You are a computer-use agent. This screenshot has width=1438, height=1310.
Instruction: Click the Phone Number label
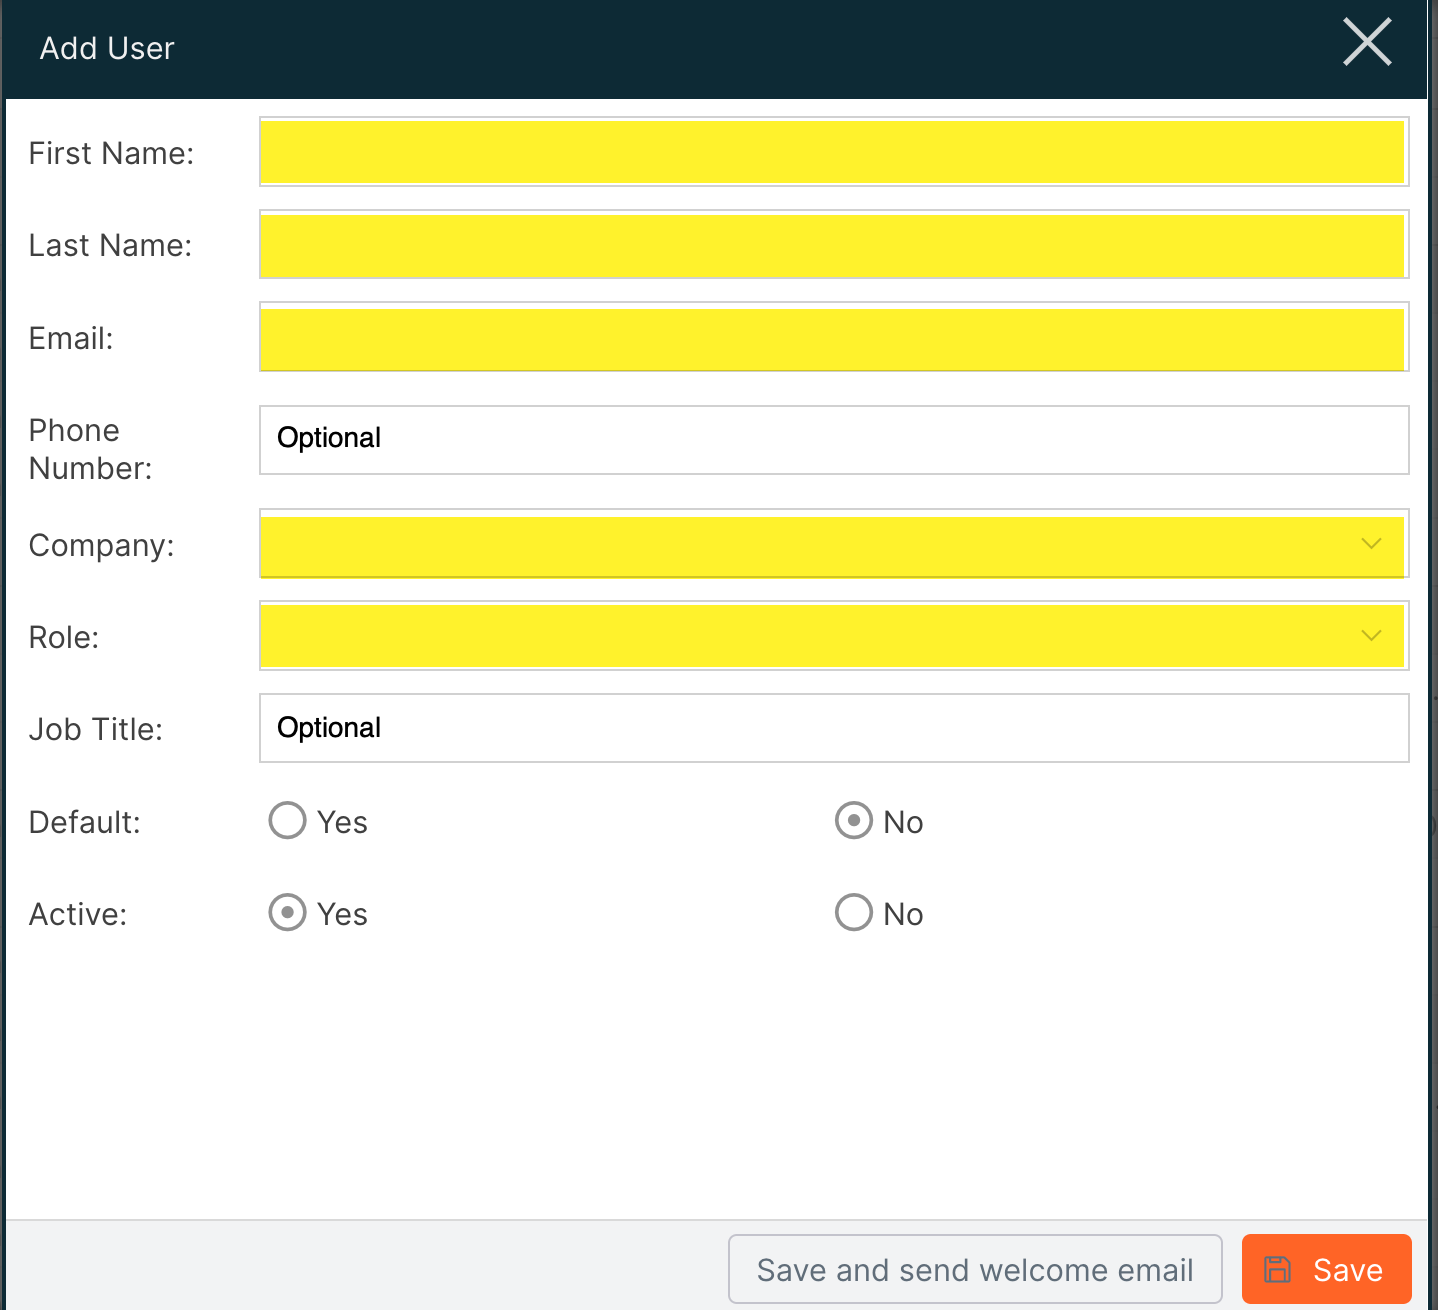[x=90, y=449]
